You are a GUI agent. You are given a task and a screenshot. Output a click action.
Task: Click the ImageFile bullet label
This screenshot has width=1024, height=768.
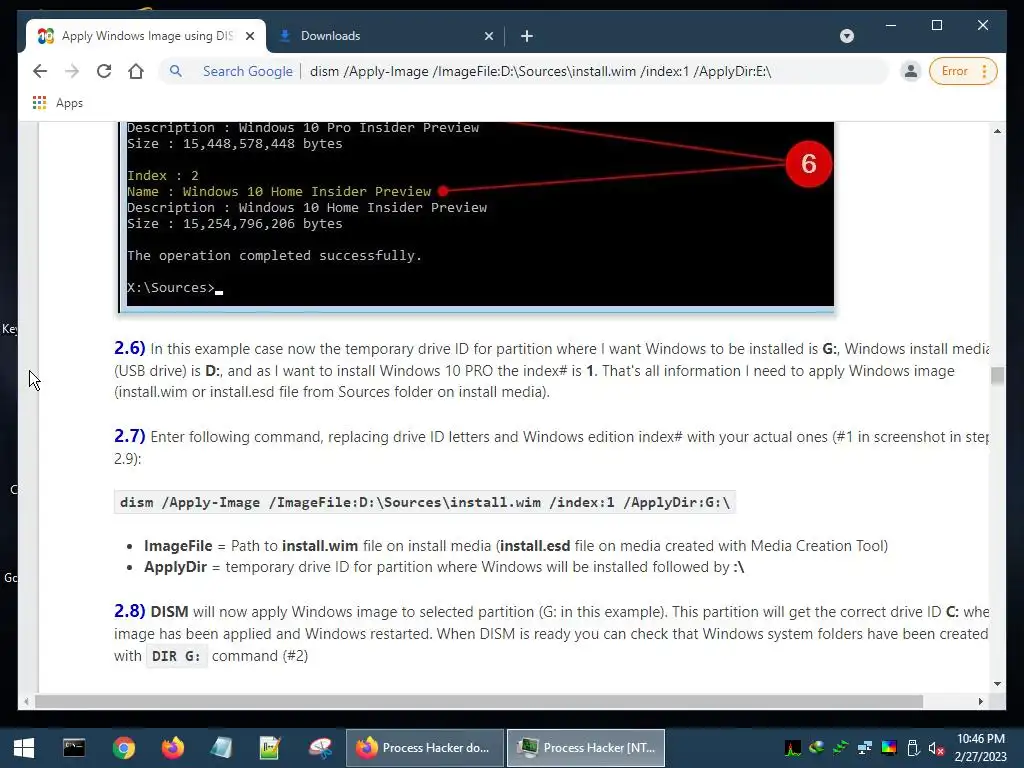click(x=178, y=545)
